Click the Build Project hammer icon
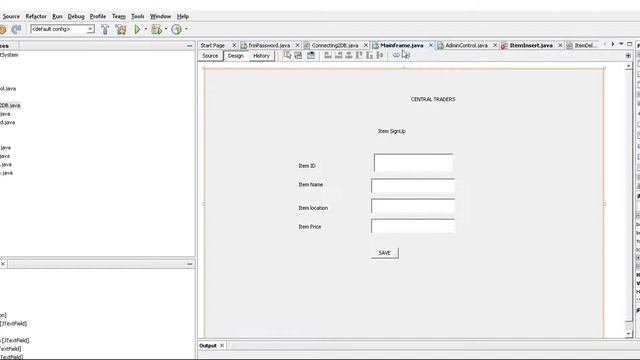This screenshot has width=640, height=360. [105, 29]
